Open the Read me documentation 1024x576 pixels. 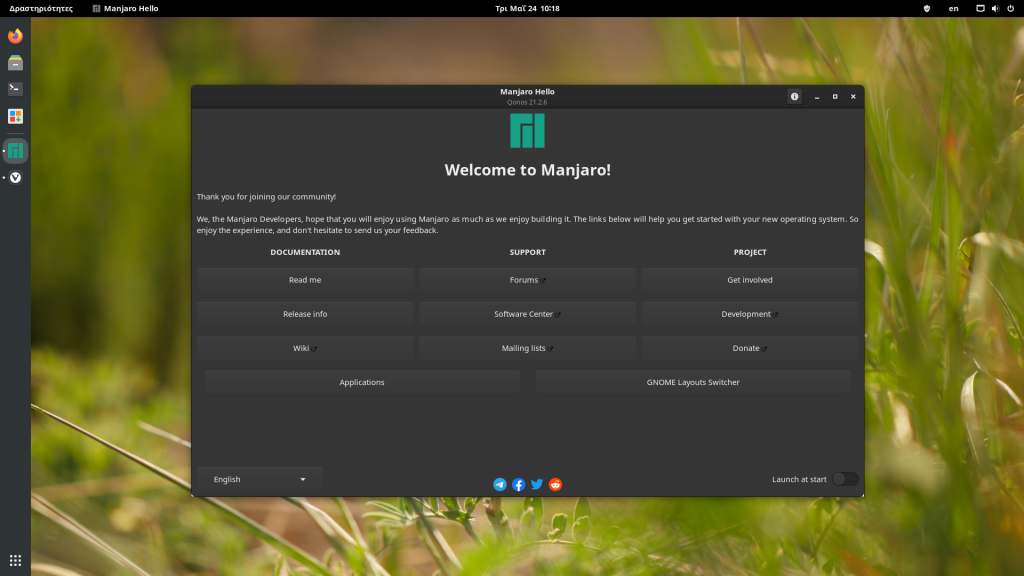tap(305, 280)
